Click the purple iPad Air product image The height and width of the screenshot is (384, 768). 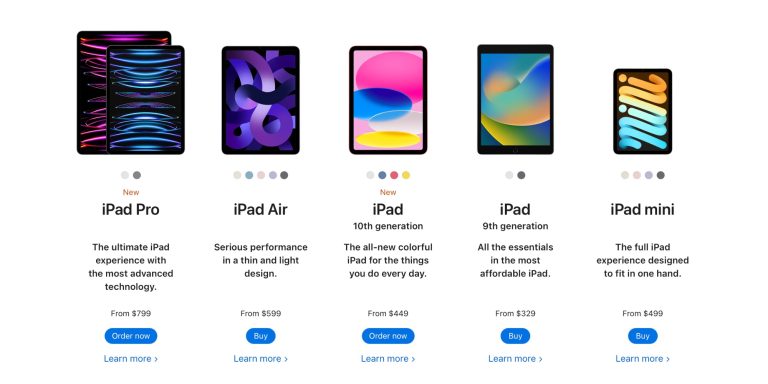(261, 100)
